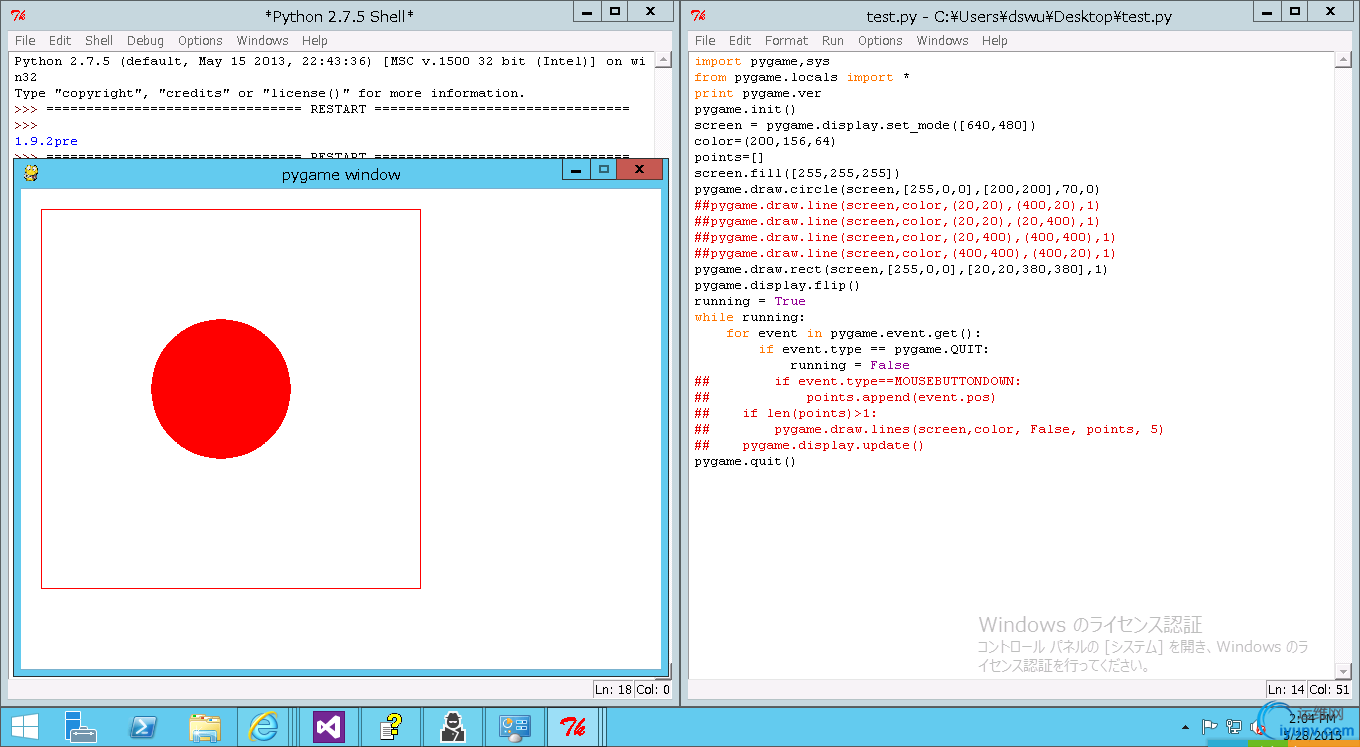1360x747 pixels.
Task: Open the Options menu in test.py editor
Action: [x=880, y=41]
